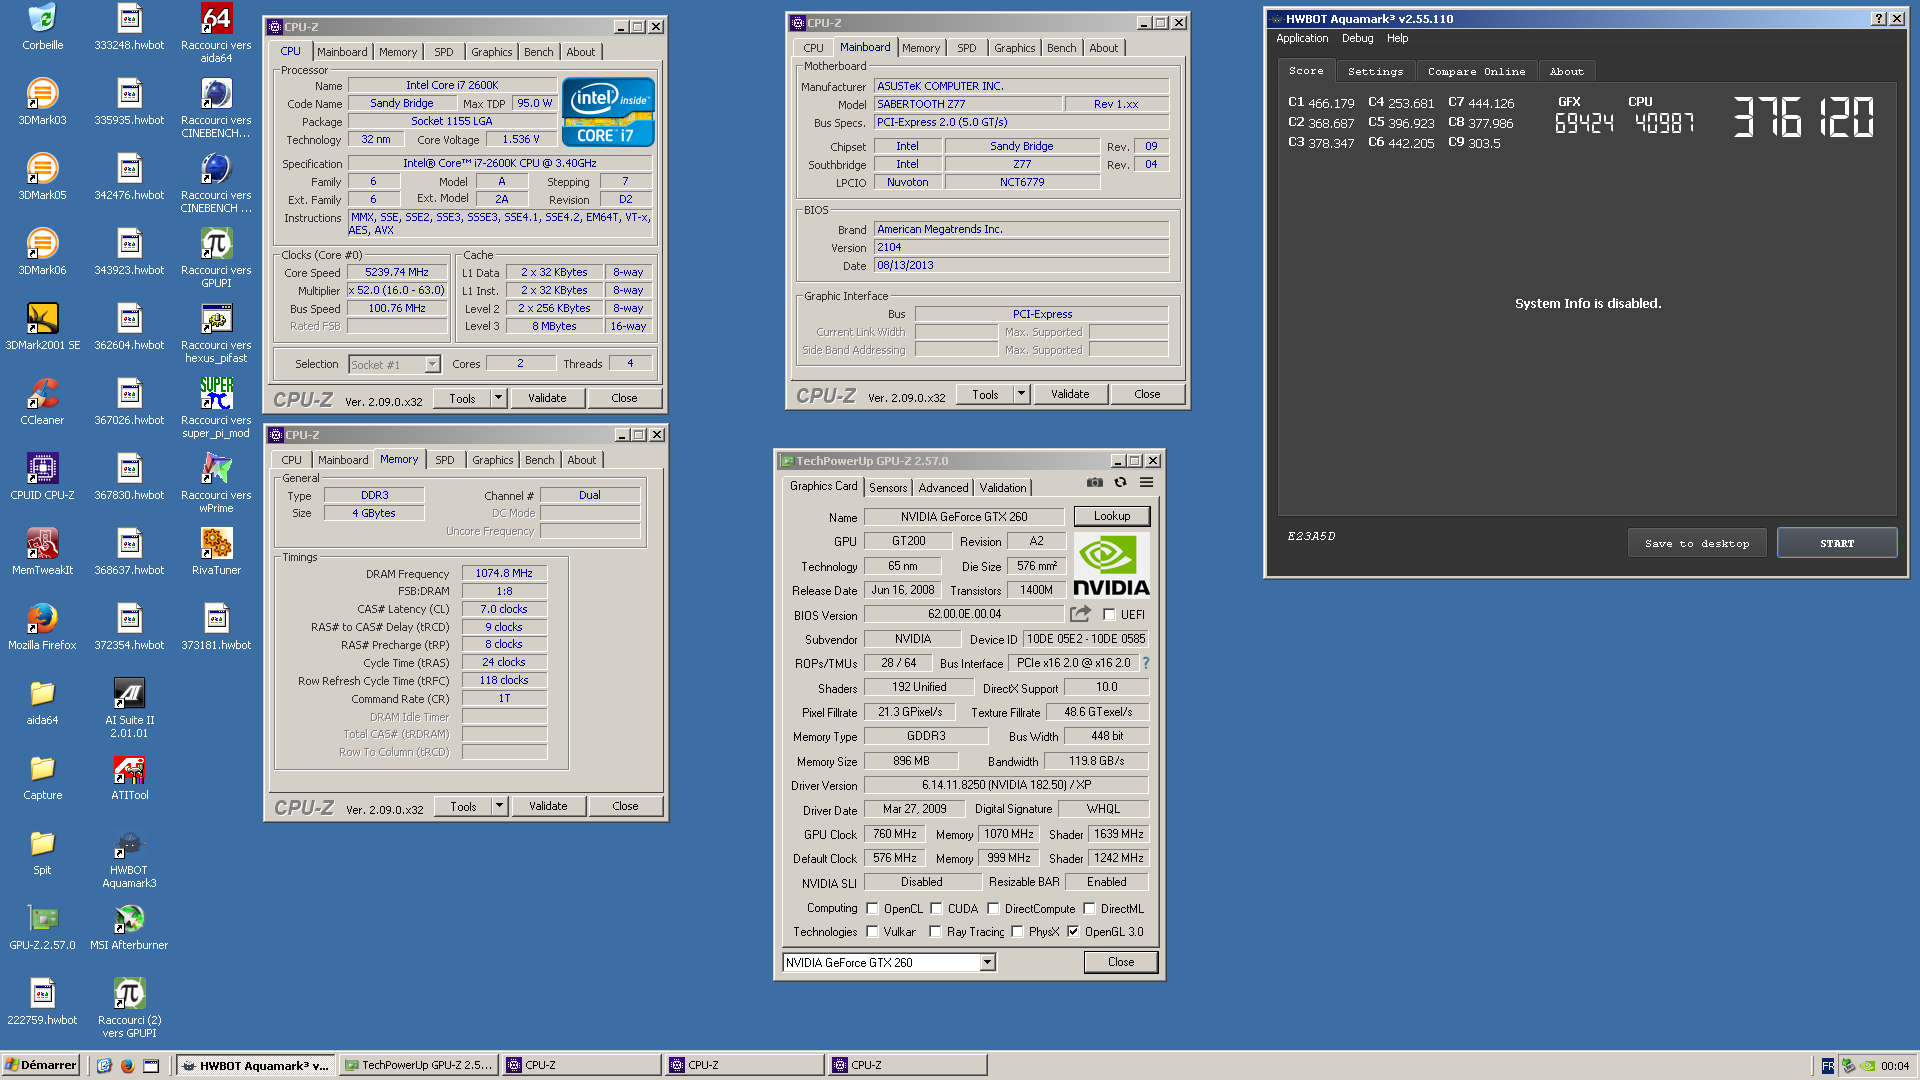Click GPU-Z BIOS share/export icon
Image resolution: width=1920 pixels, height=1080 pixels.
pyautogui.click(x=1080, y=614)
